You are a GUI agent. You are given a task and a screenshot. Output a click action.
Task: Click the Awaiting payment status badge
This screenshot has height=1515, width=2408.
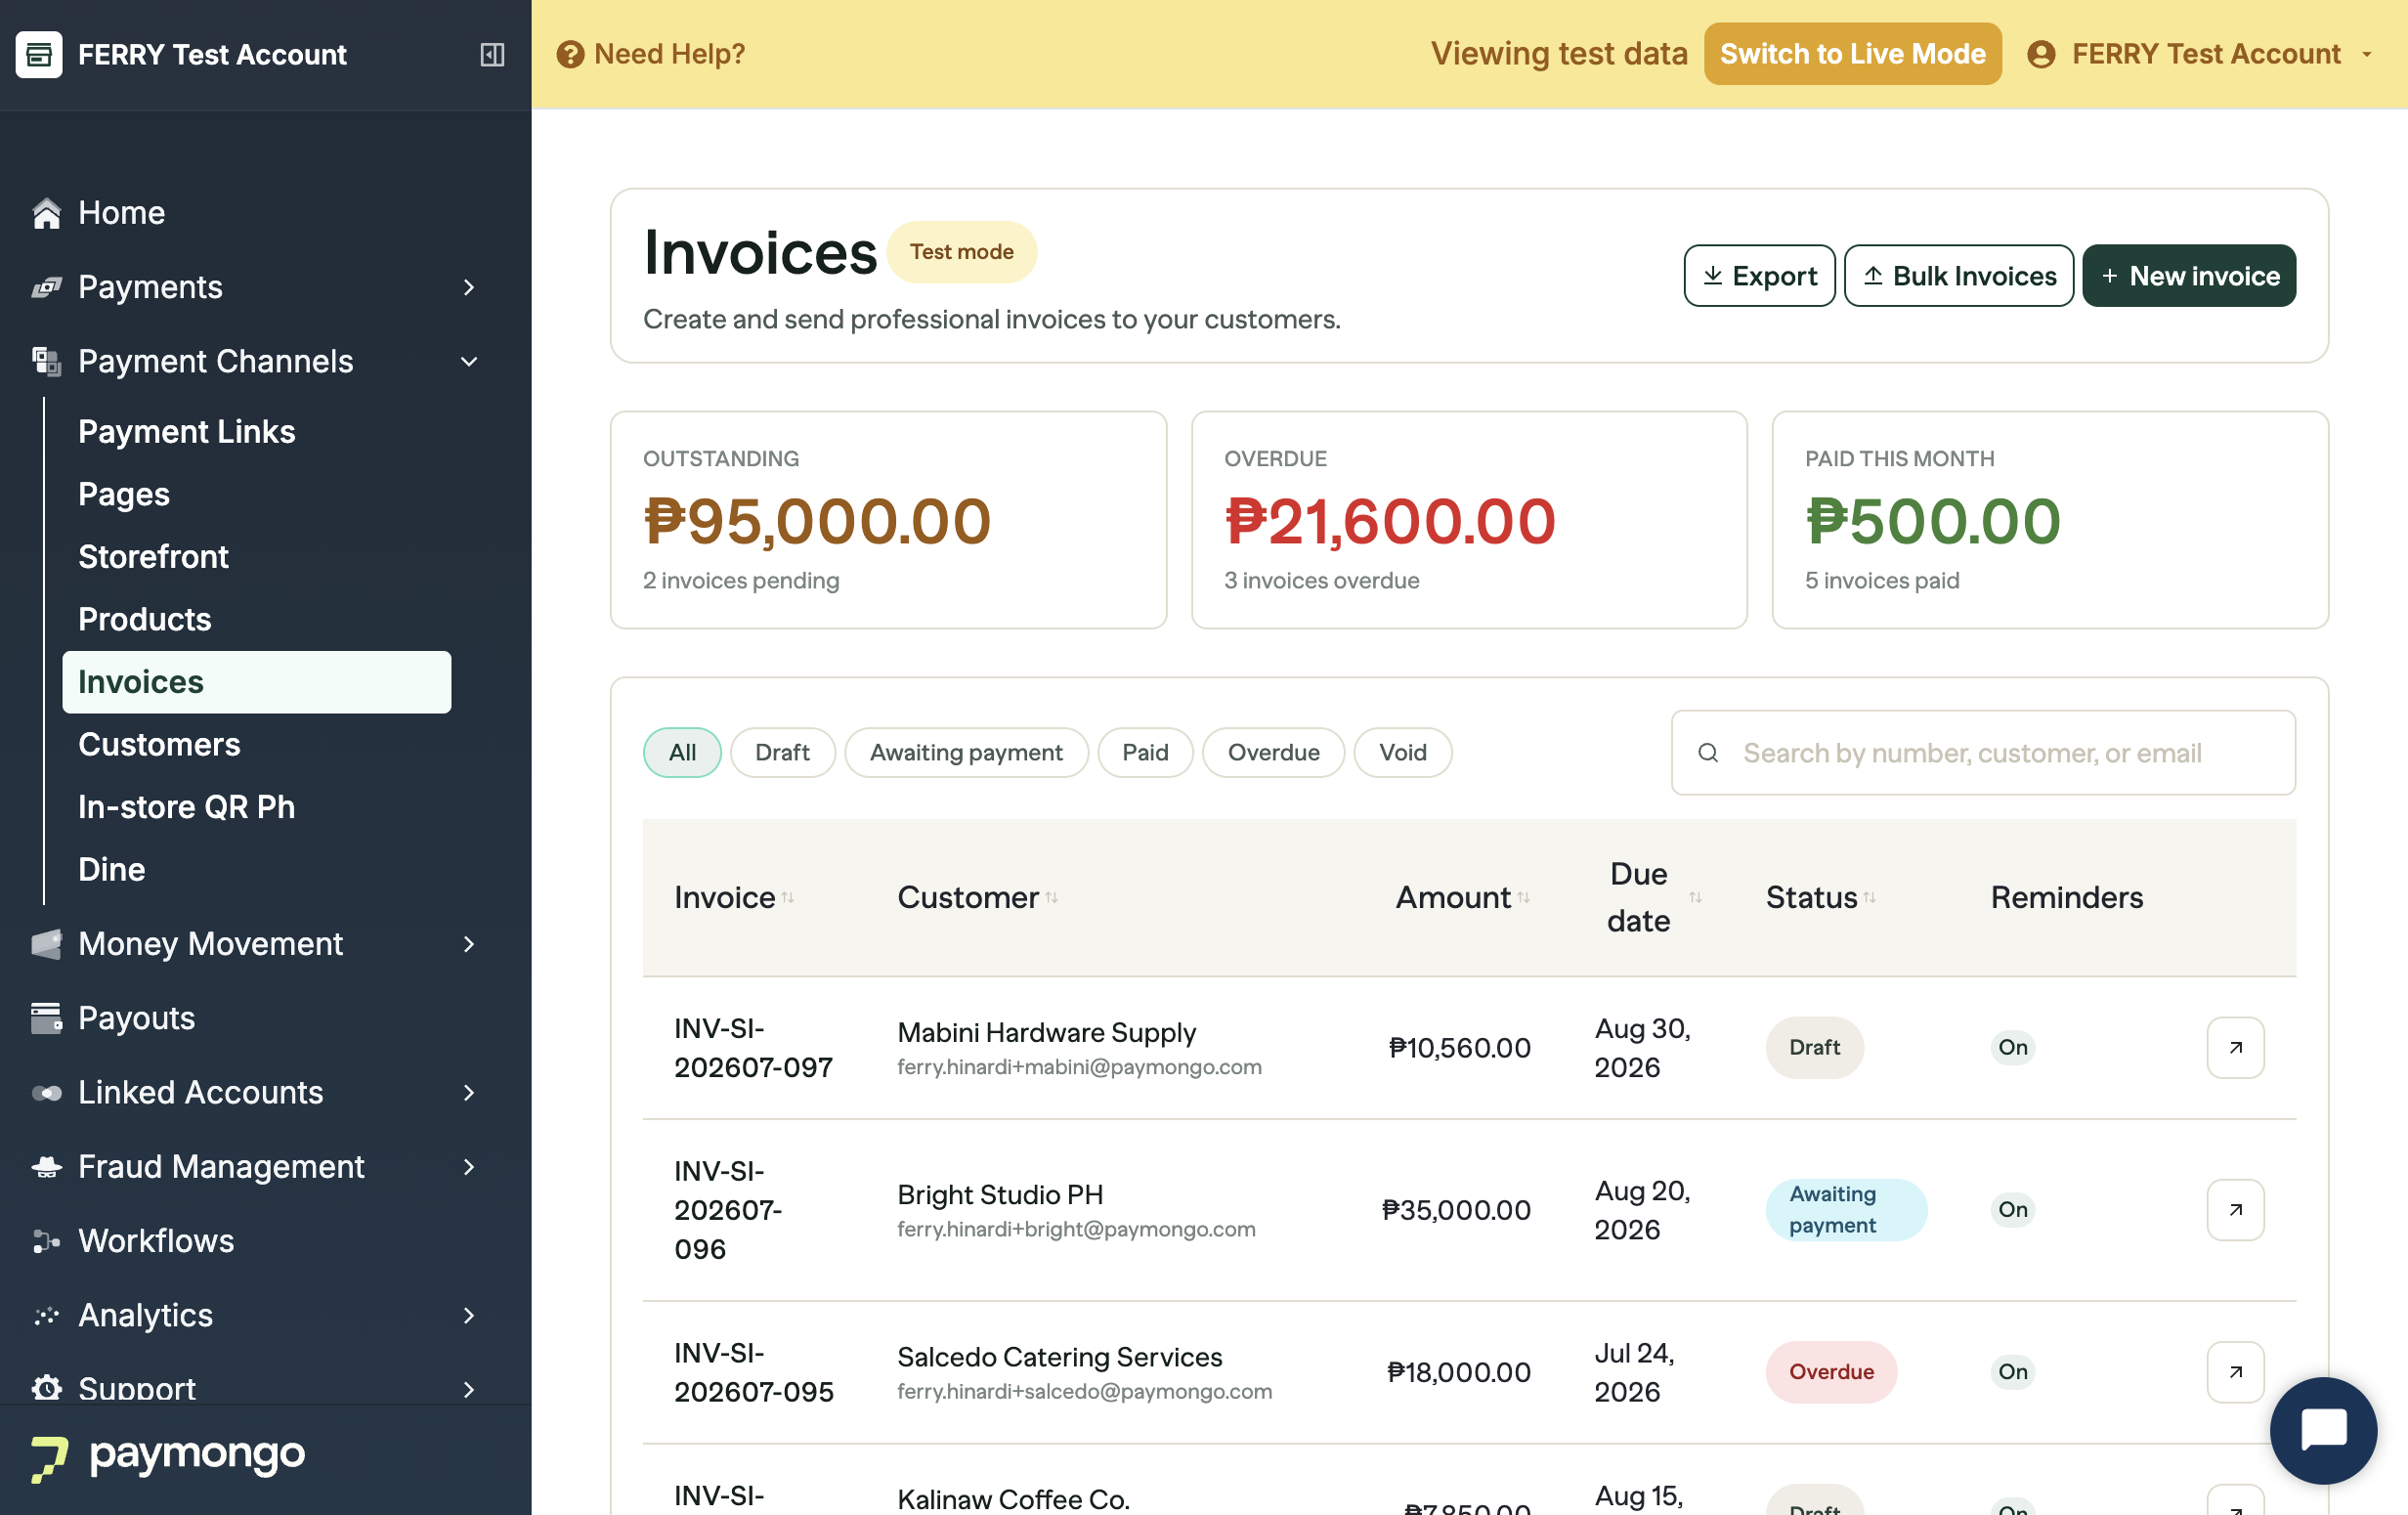point(1846,1210)
